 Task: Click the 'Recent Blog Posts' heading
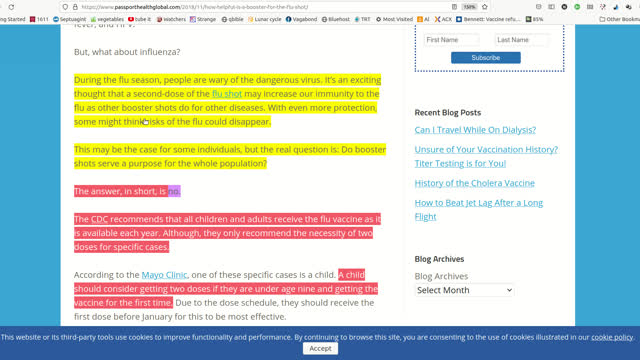coord(448,113)
